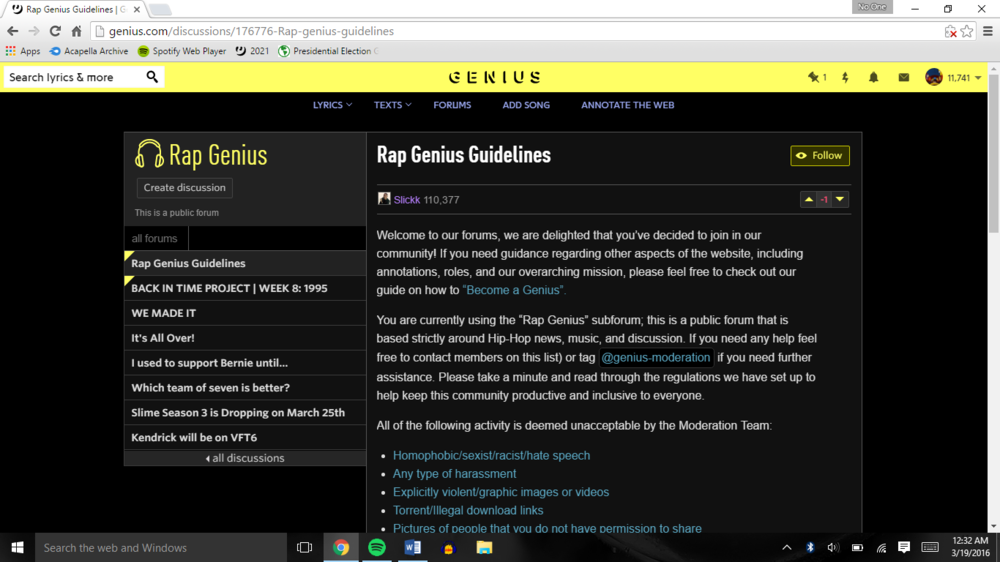Open Any type of harassment link

pos(455,474)
